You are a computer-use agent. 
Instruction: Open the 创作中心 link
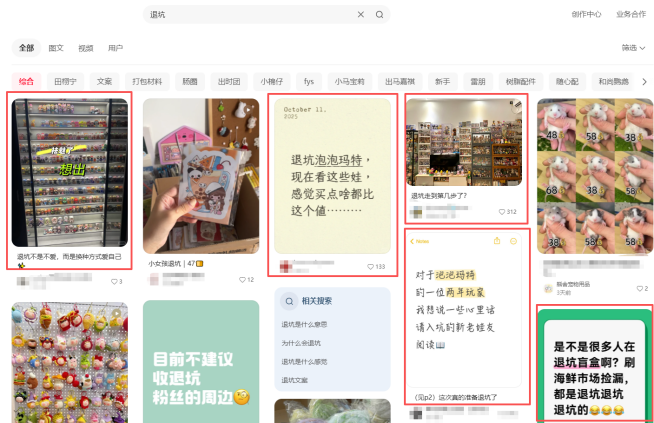pos(586,15)
